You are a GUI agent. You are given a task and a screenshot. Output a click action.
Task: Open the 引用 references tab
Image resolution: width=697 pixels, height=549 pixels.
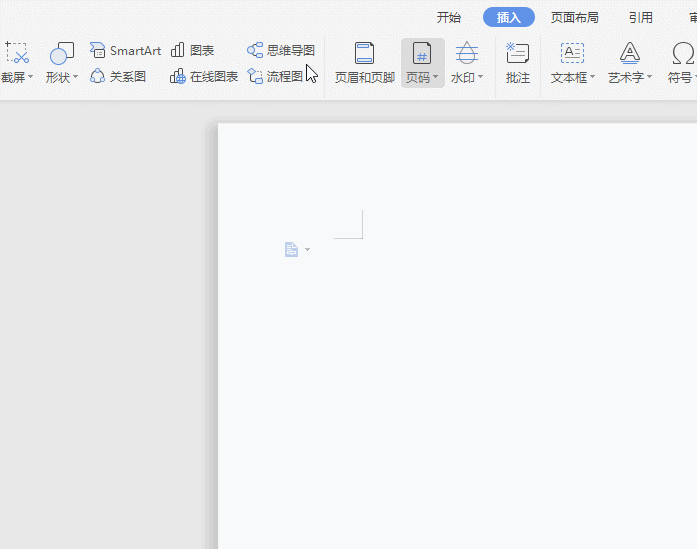[x=641, y=18]
